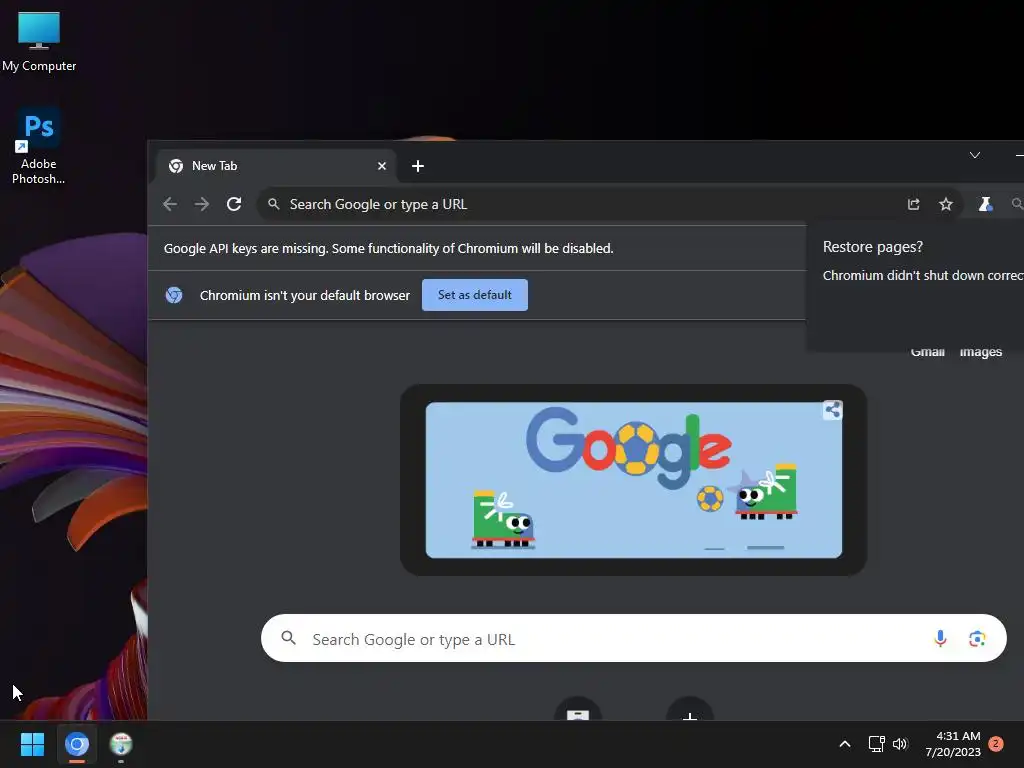The image size is (1024, 768).
Task: Open the notifications badge showing 2
Action: point(996,744)
